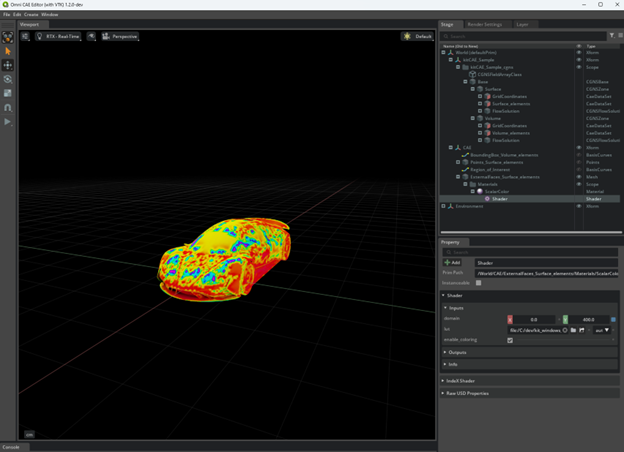
Task: Collapse the Volume zone node
Action: click(x=473, y=118)
